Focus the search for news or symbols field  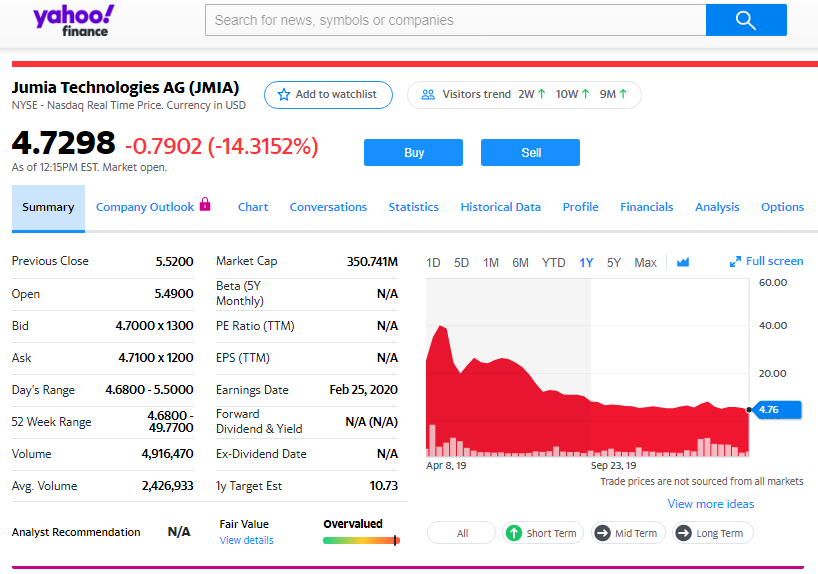(x=455, y=20)
